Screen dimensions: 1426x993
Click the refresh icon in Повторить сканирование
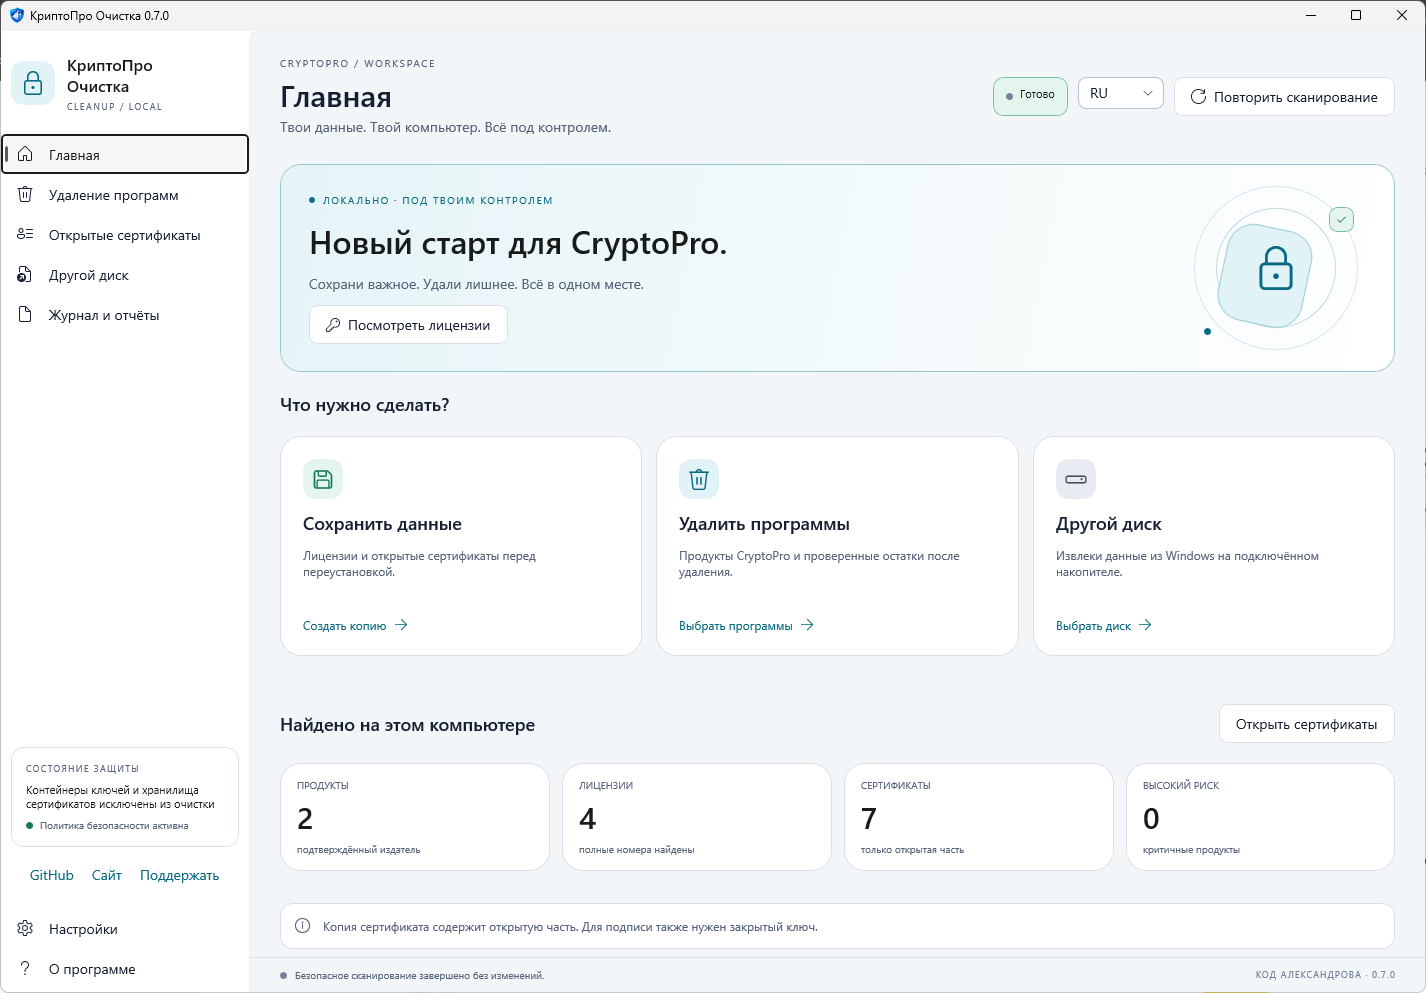1198,97
